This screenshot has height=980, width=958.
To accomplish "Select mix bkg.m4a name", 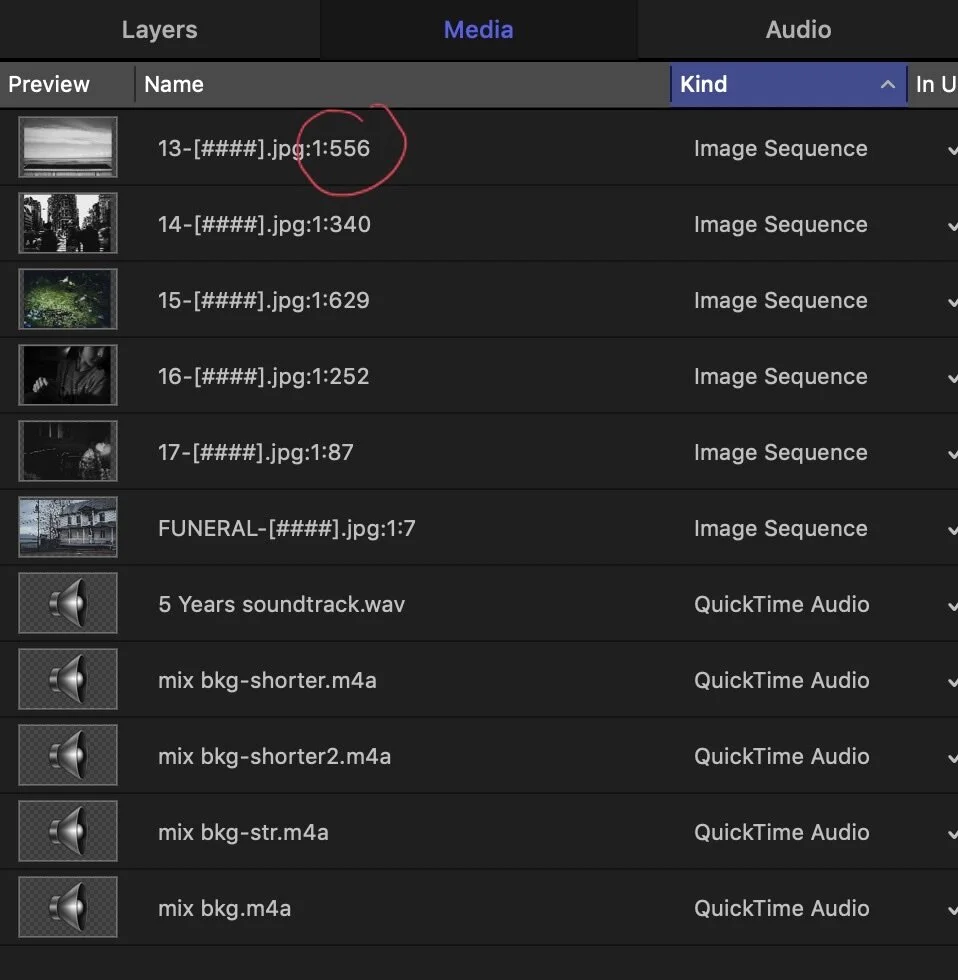I will point(224,909).
